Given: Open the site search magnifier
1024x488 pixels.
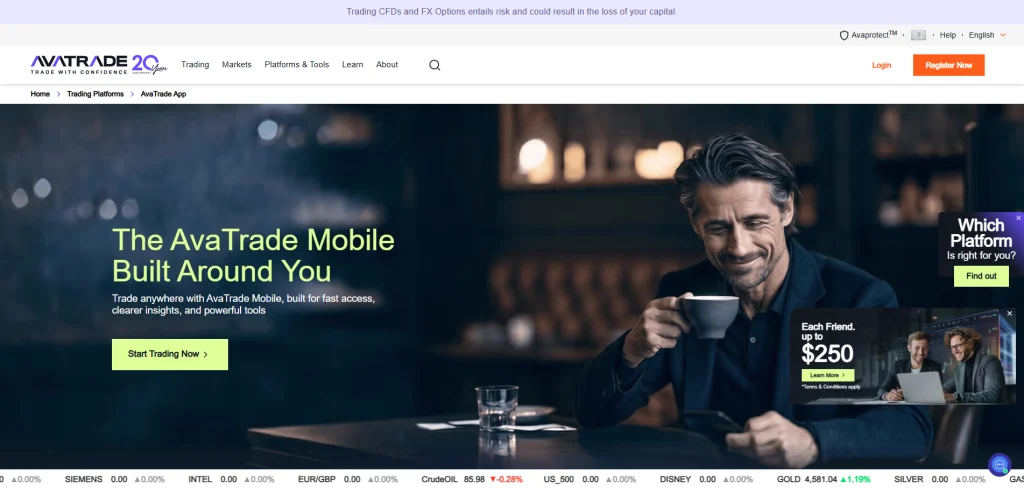Looking at the screenshot, I should [x=434, y=65].
